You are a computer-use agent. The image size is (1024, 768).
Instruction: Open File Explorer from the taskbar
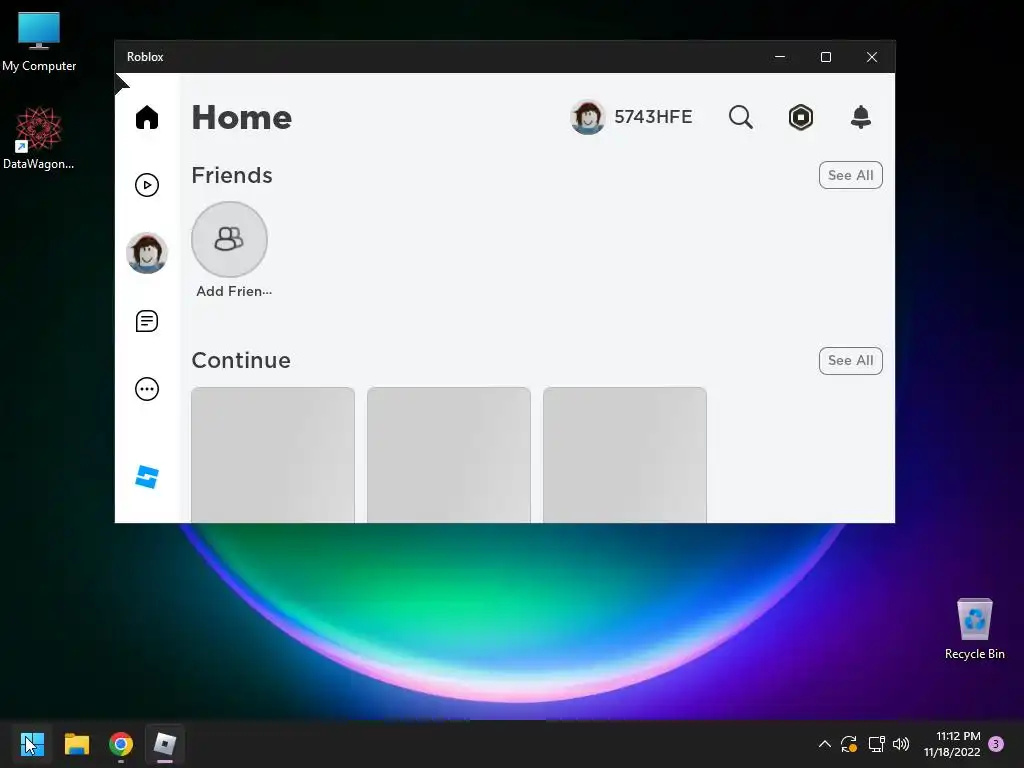(76, 744)
